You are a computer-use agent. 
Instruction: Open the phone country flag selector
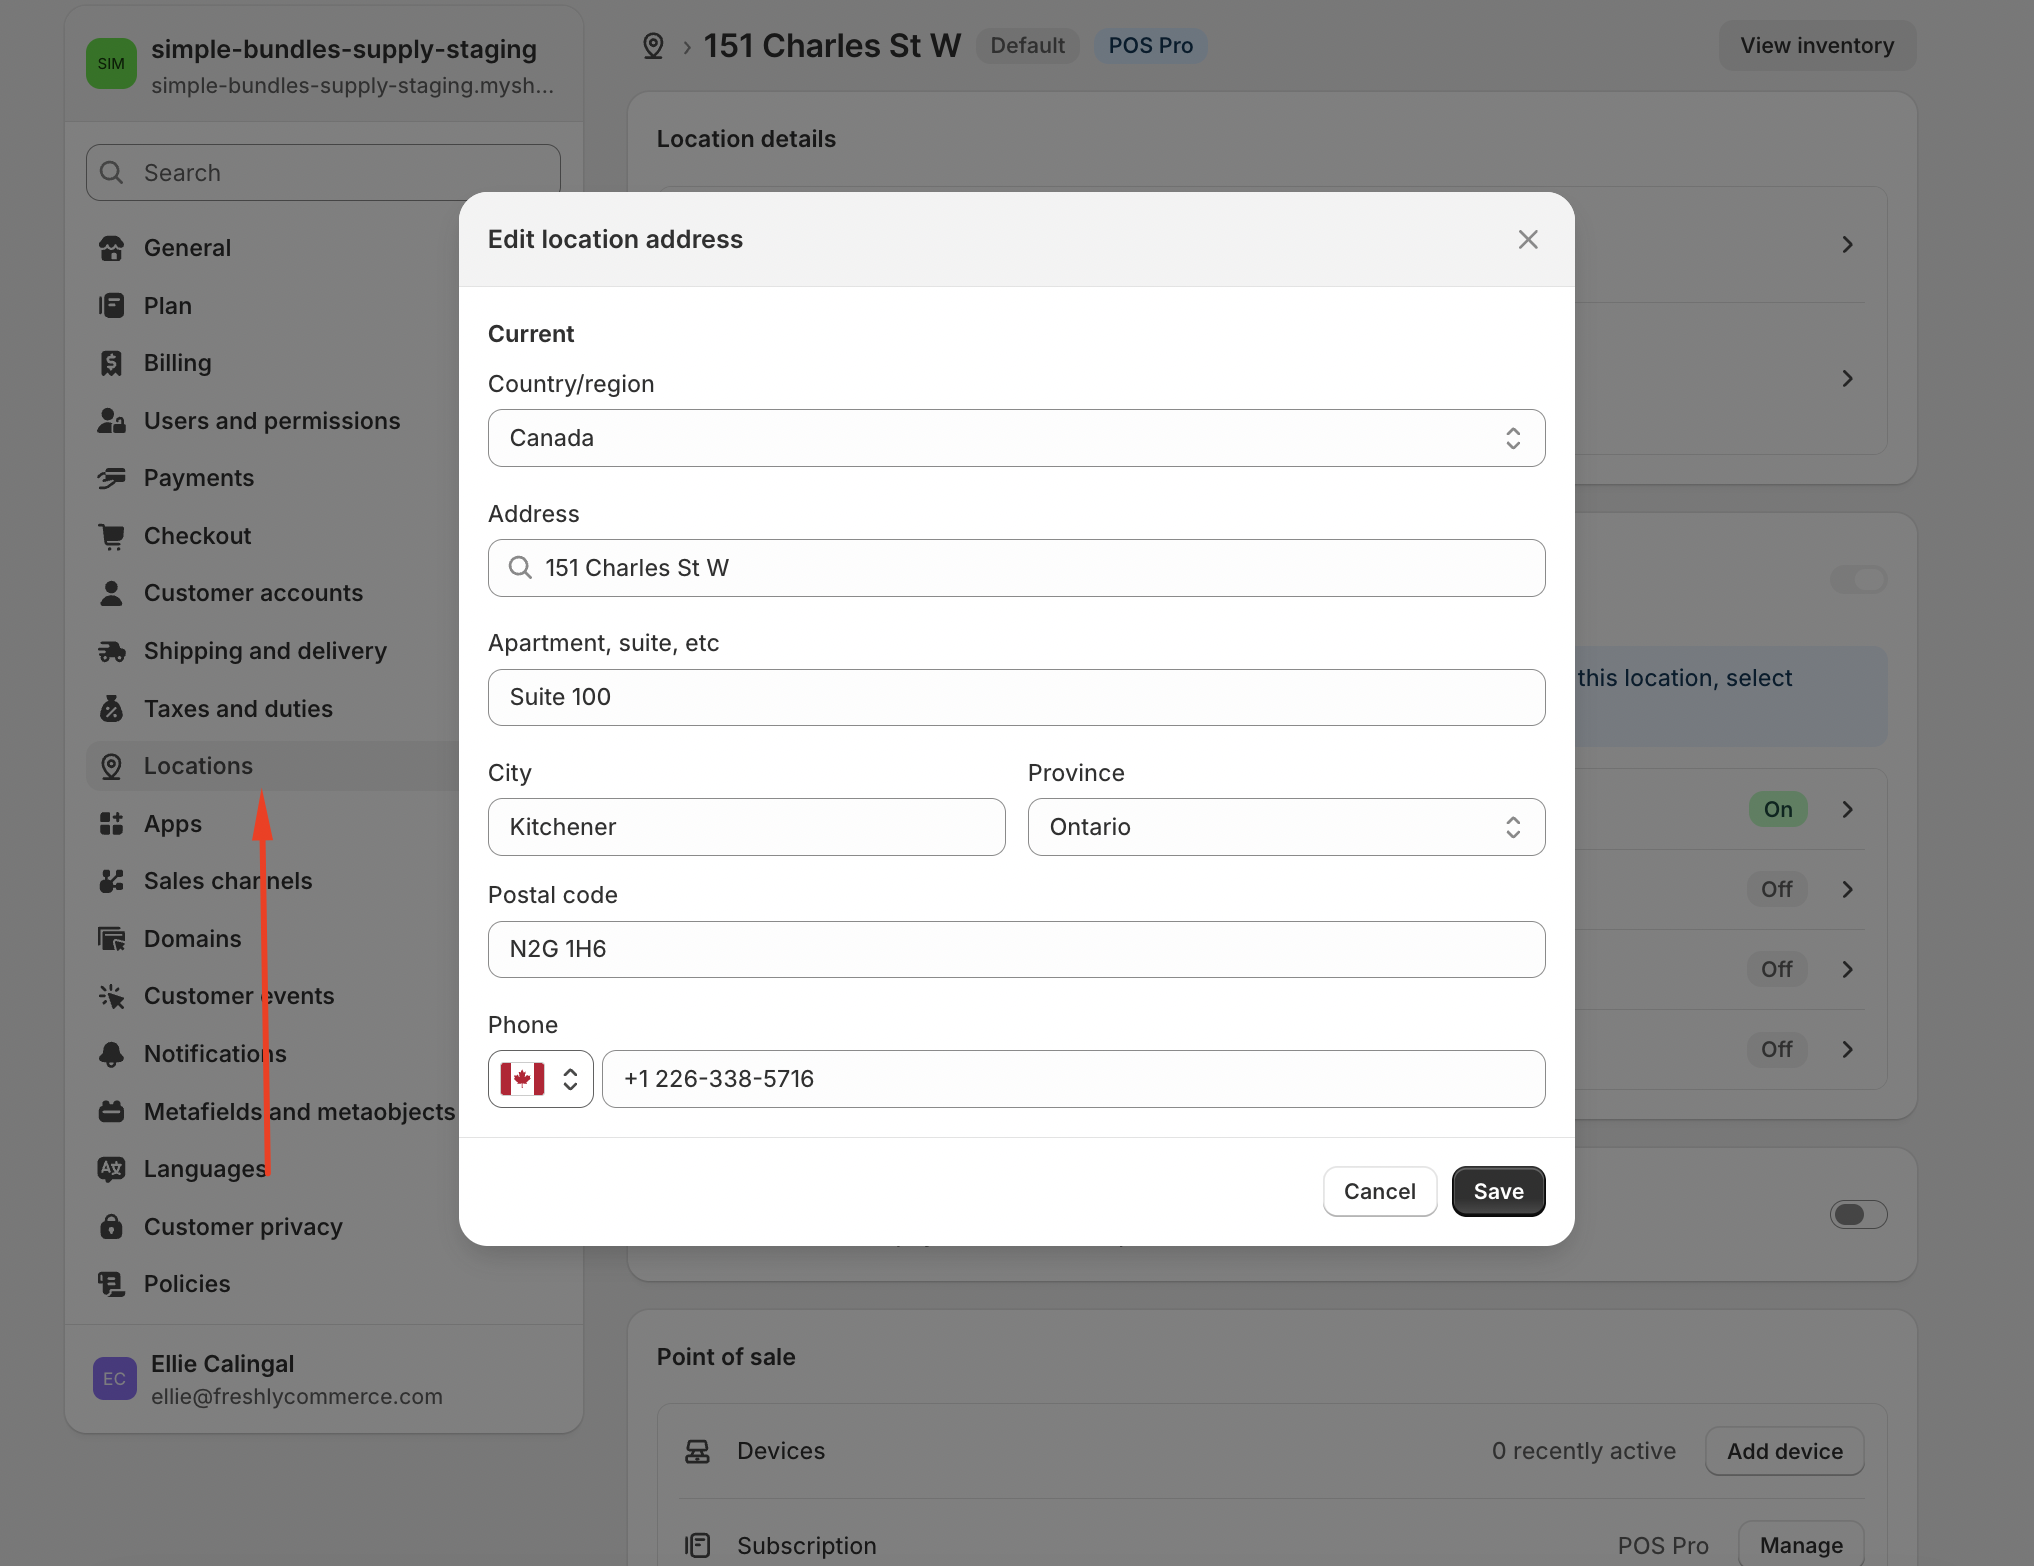click(x=540, y=1079)
